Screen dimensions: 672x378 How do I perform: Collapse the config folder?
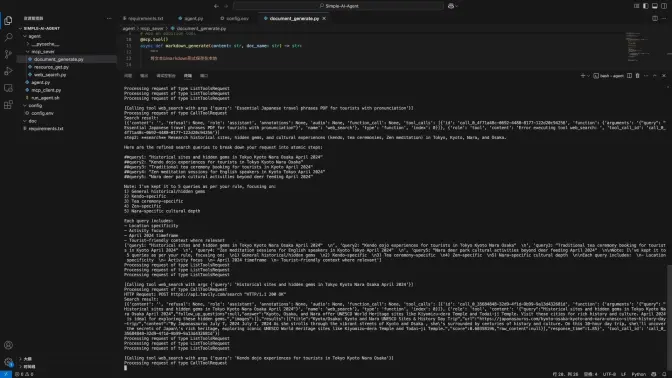35,105
